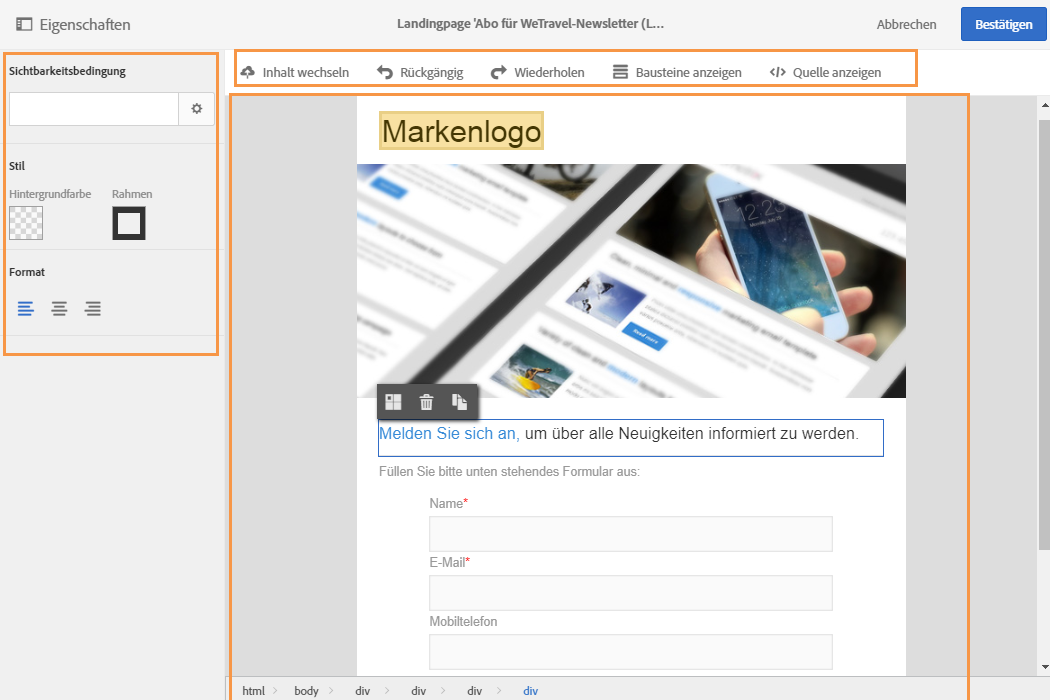This screenshot has width=1050, height=700.
Task: Select the hero phone image
Action: [x=631, y=281]
